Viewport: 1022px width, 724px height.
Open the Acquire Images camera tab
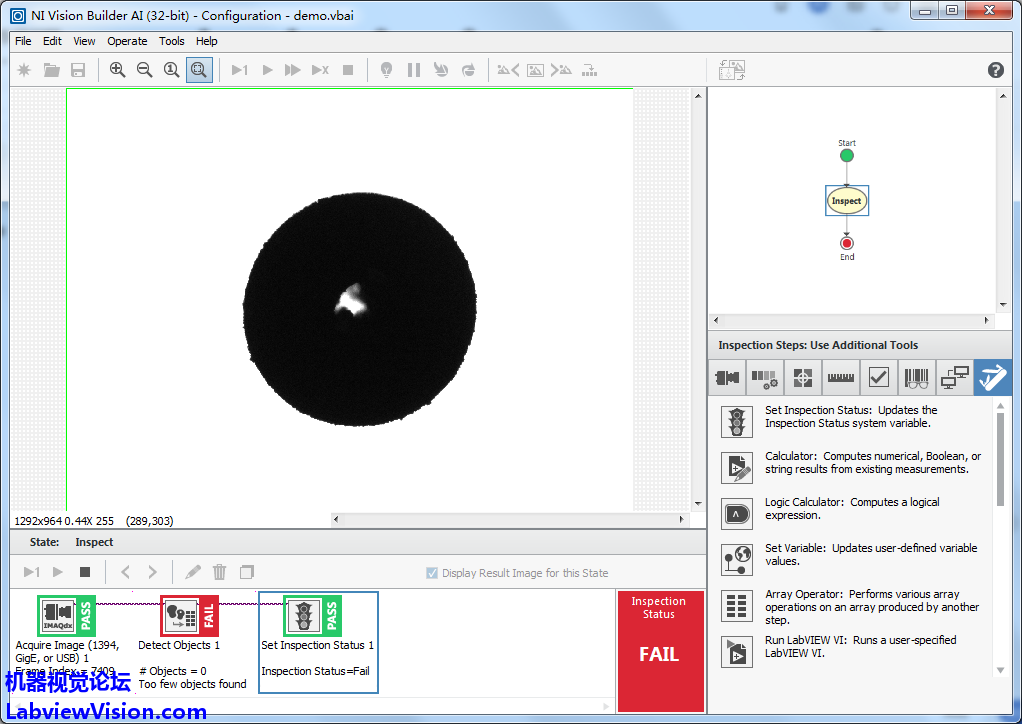[727, 378]
